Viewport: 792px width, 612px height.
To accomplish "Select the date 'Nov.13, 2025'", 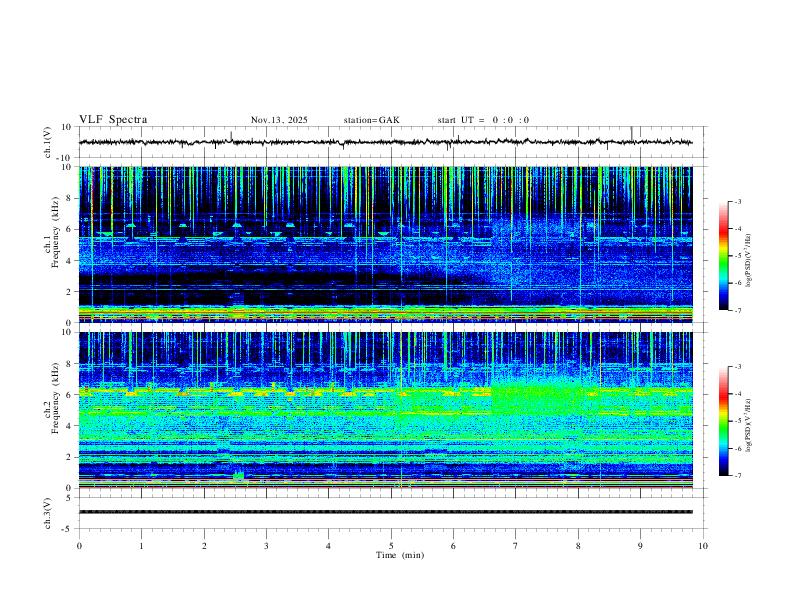I will click(279, 120).
